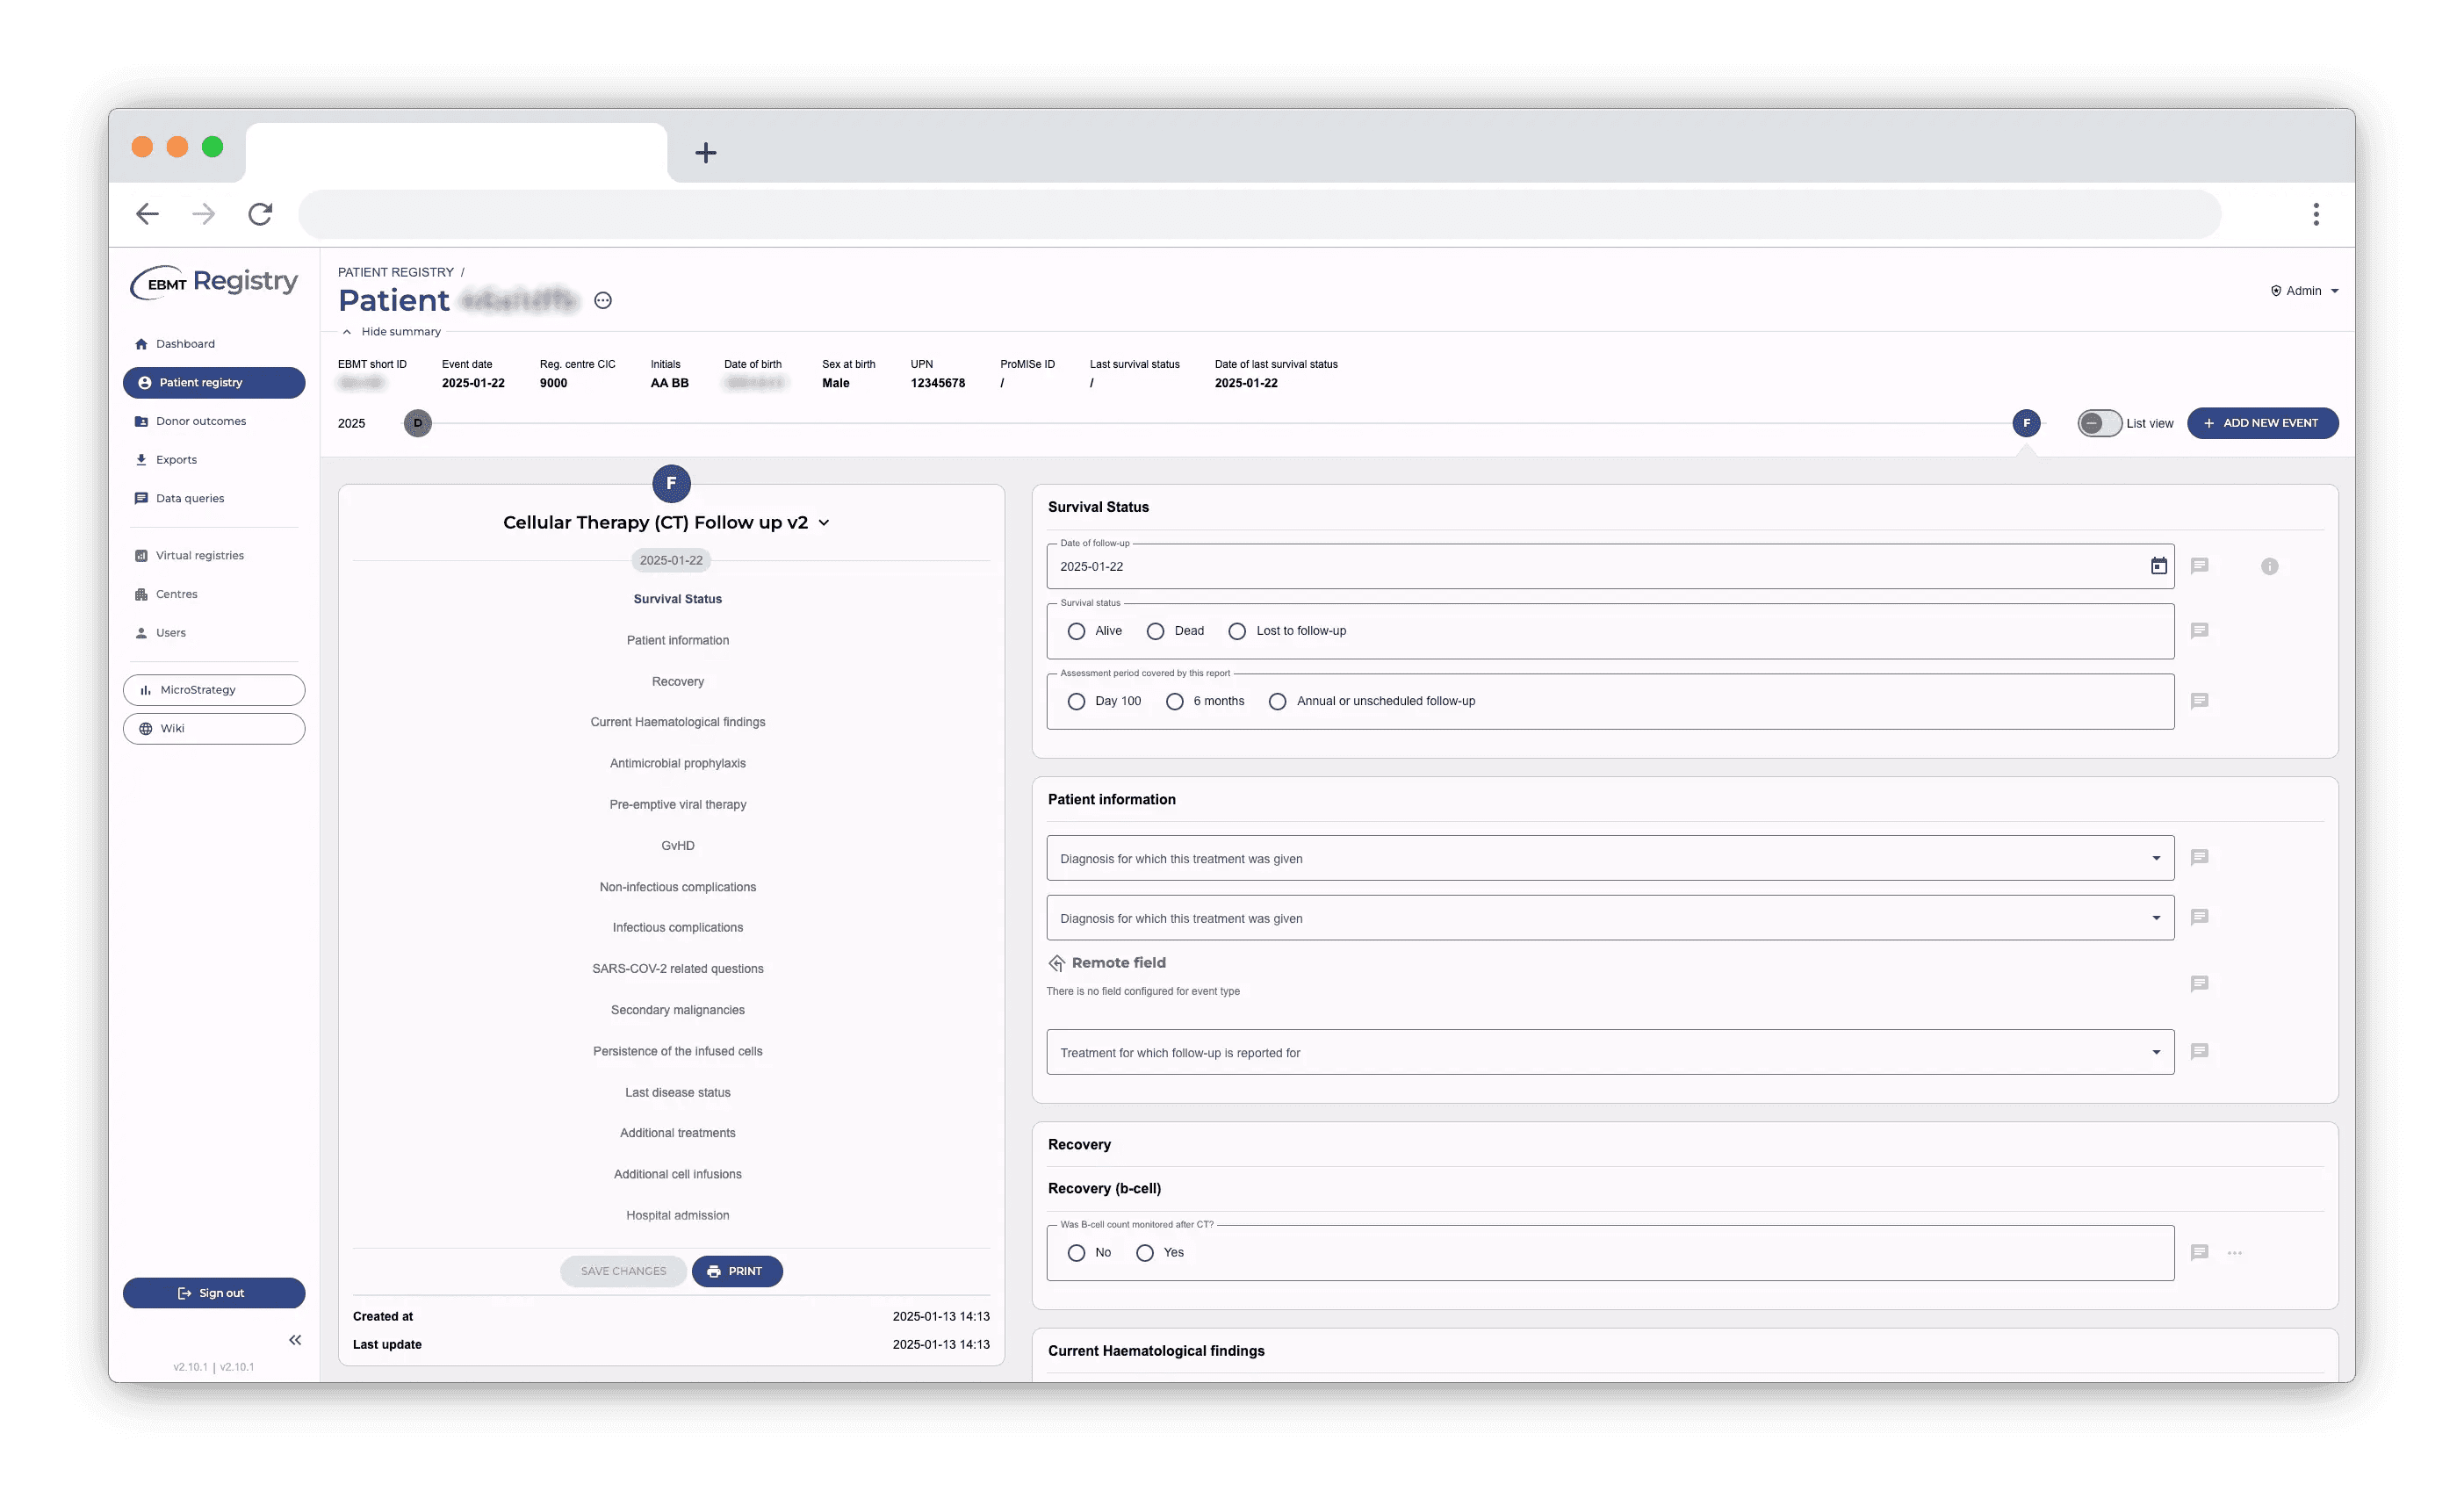The height and width of the screenshot is (1491, 2464).
Task: Click the D marker on 2025 timeline
Action: pos(418,423)
